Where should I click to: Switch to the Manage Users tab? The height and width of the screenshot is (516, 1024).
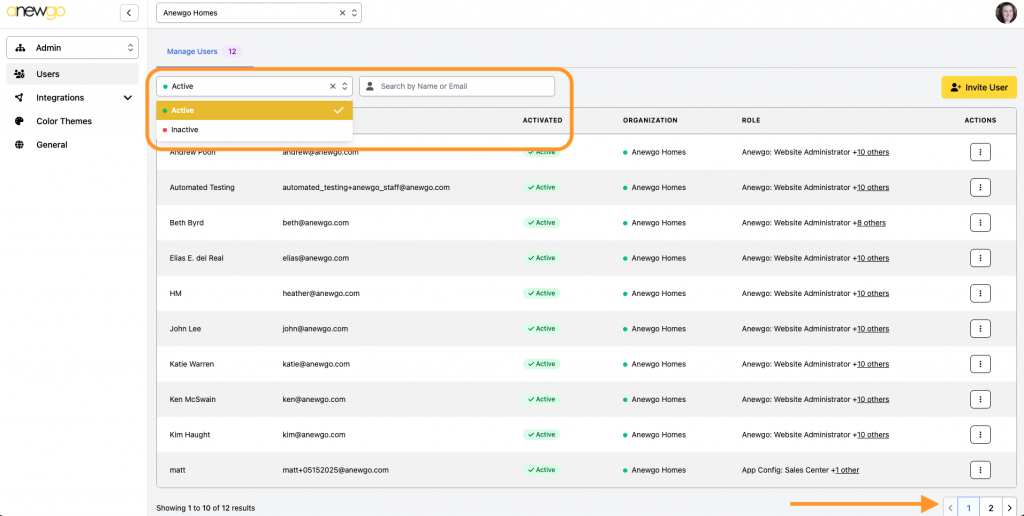(192, 51)
